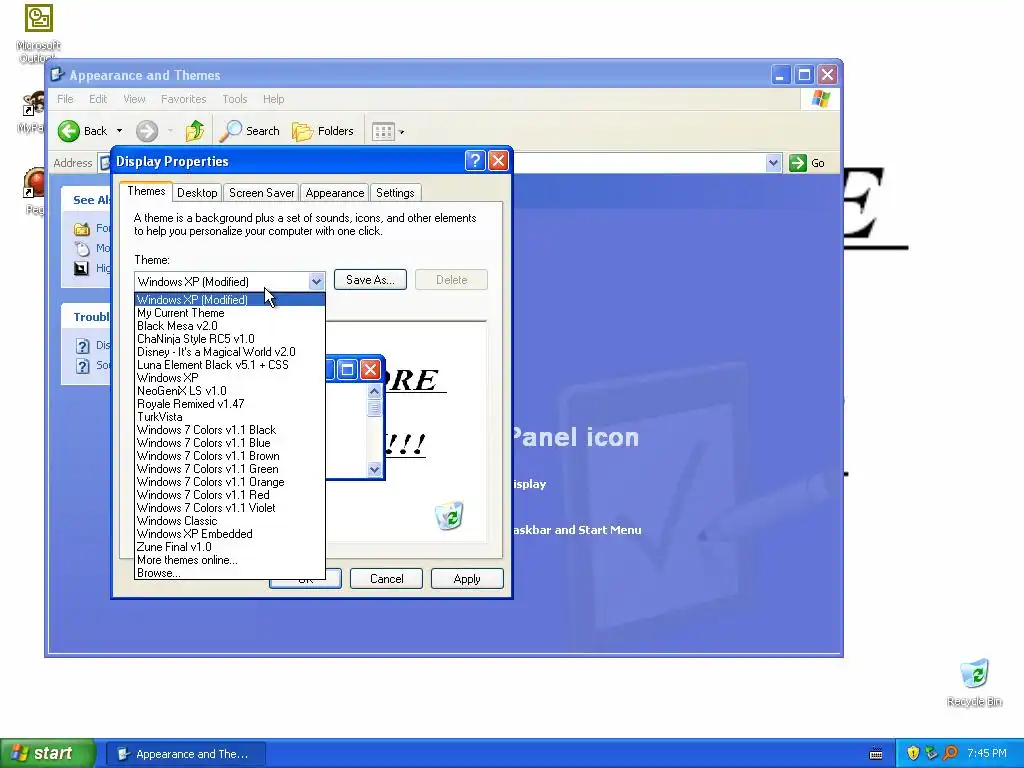Select Disney - It's a Magical World v2.0
The height and width of the screenshot is (768, 1024).
point(230,352)
